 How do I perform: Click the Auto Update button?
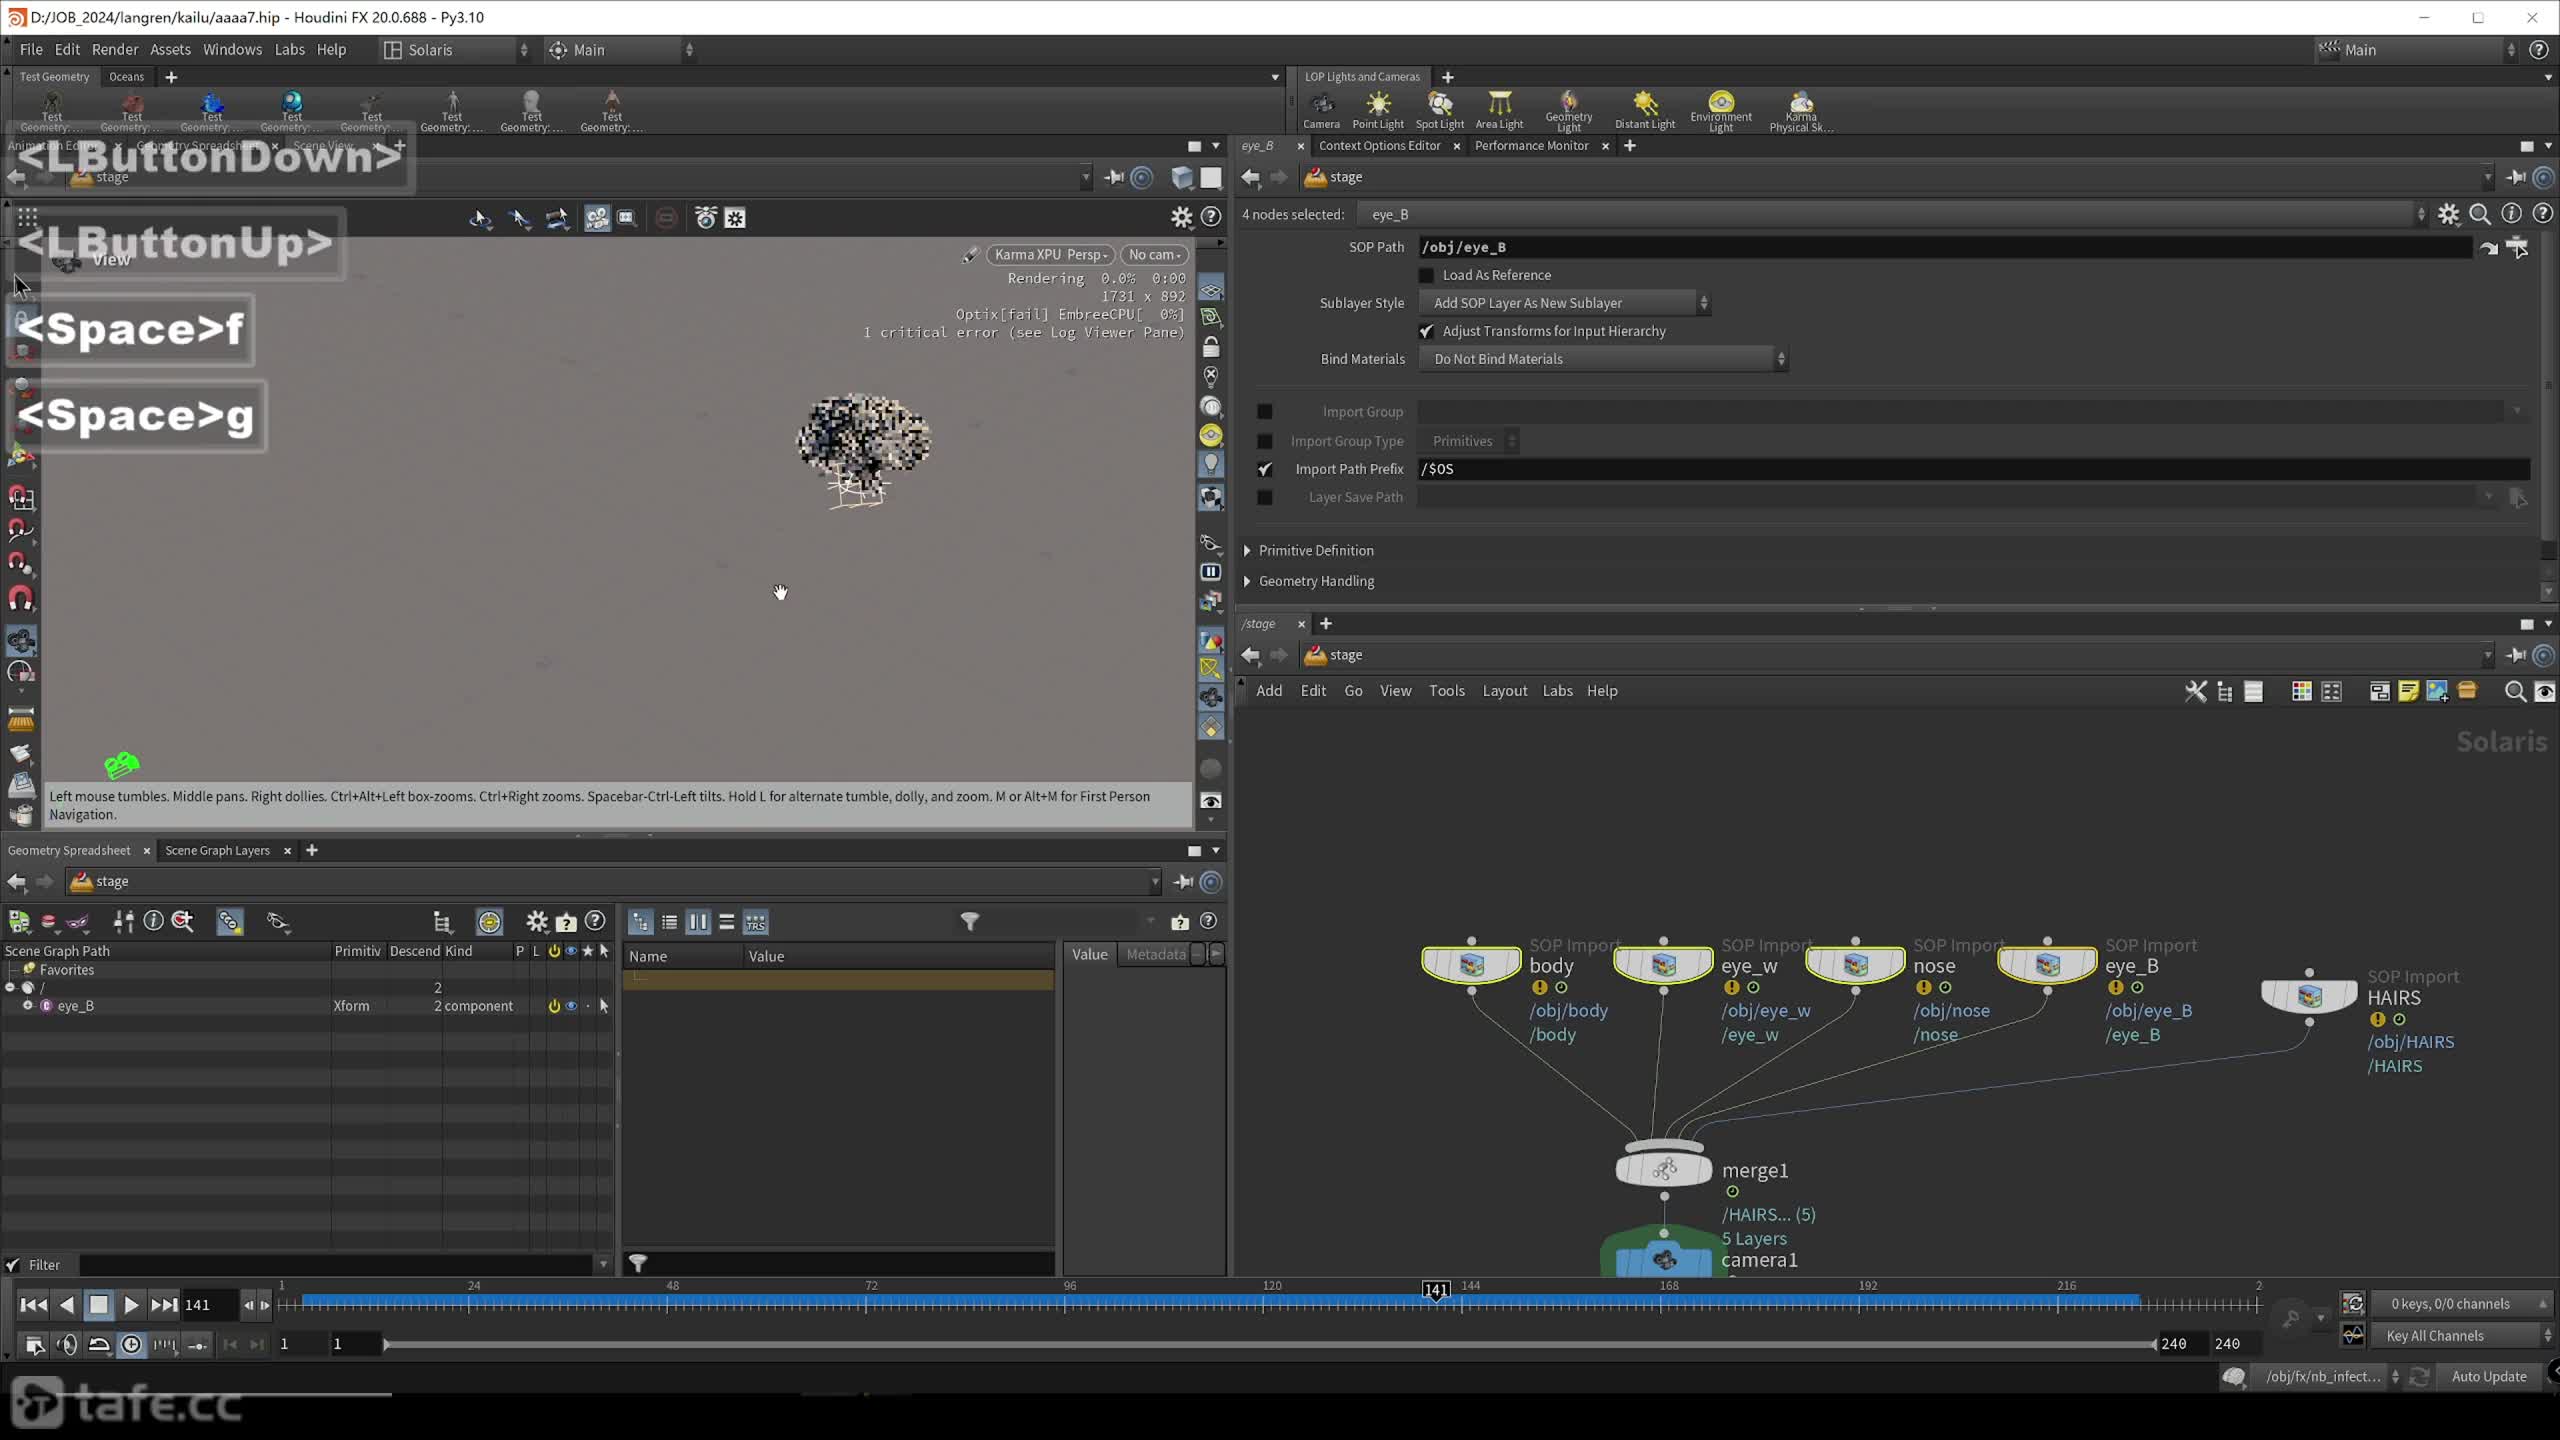pyautogui.click(x=2489, y=1377)
